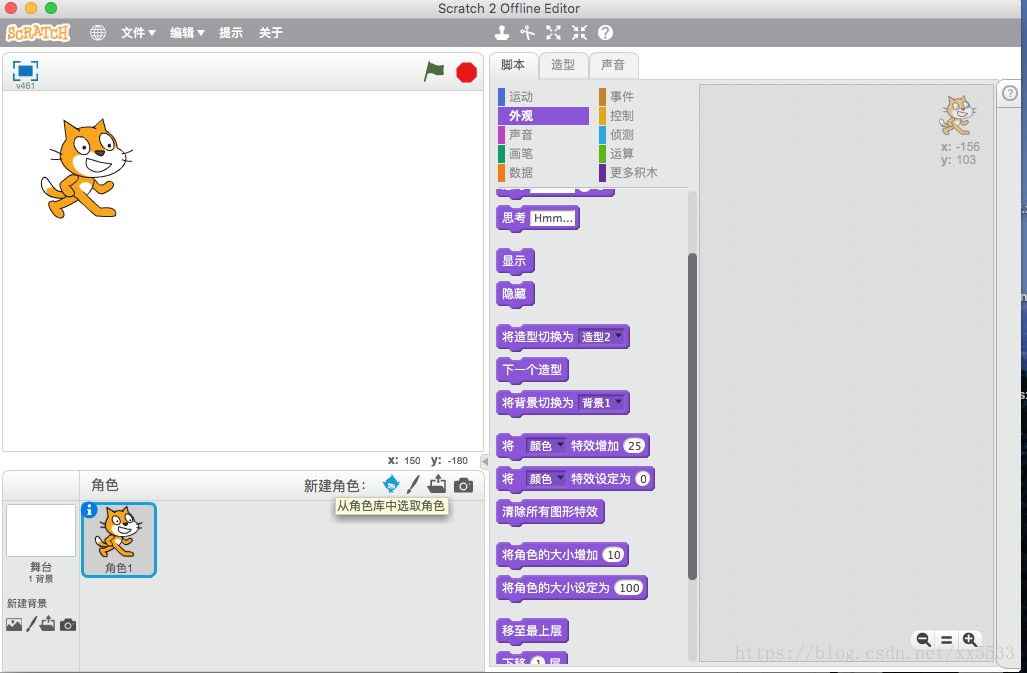Click the block help question tool

click(605, 32)
